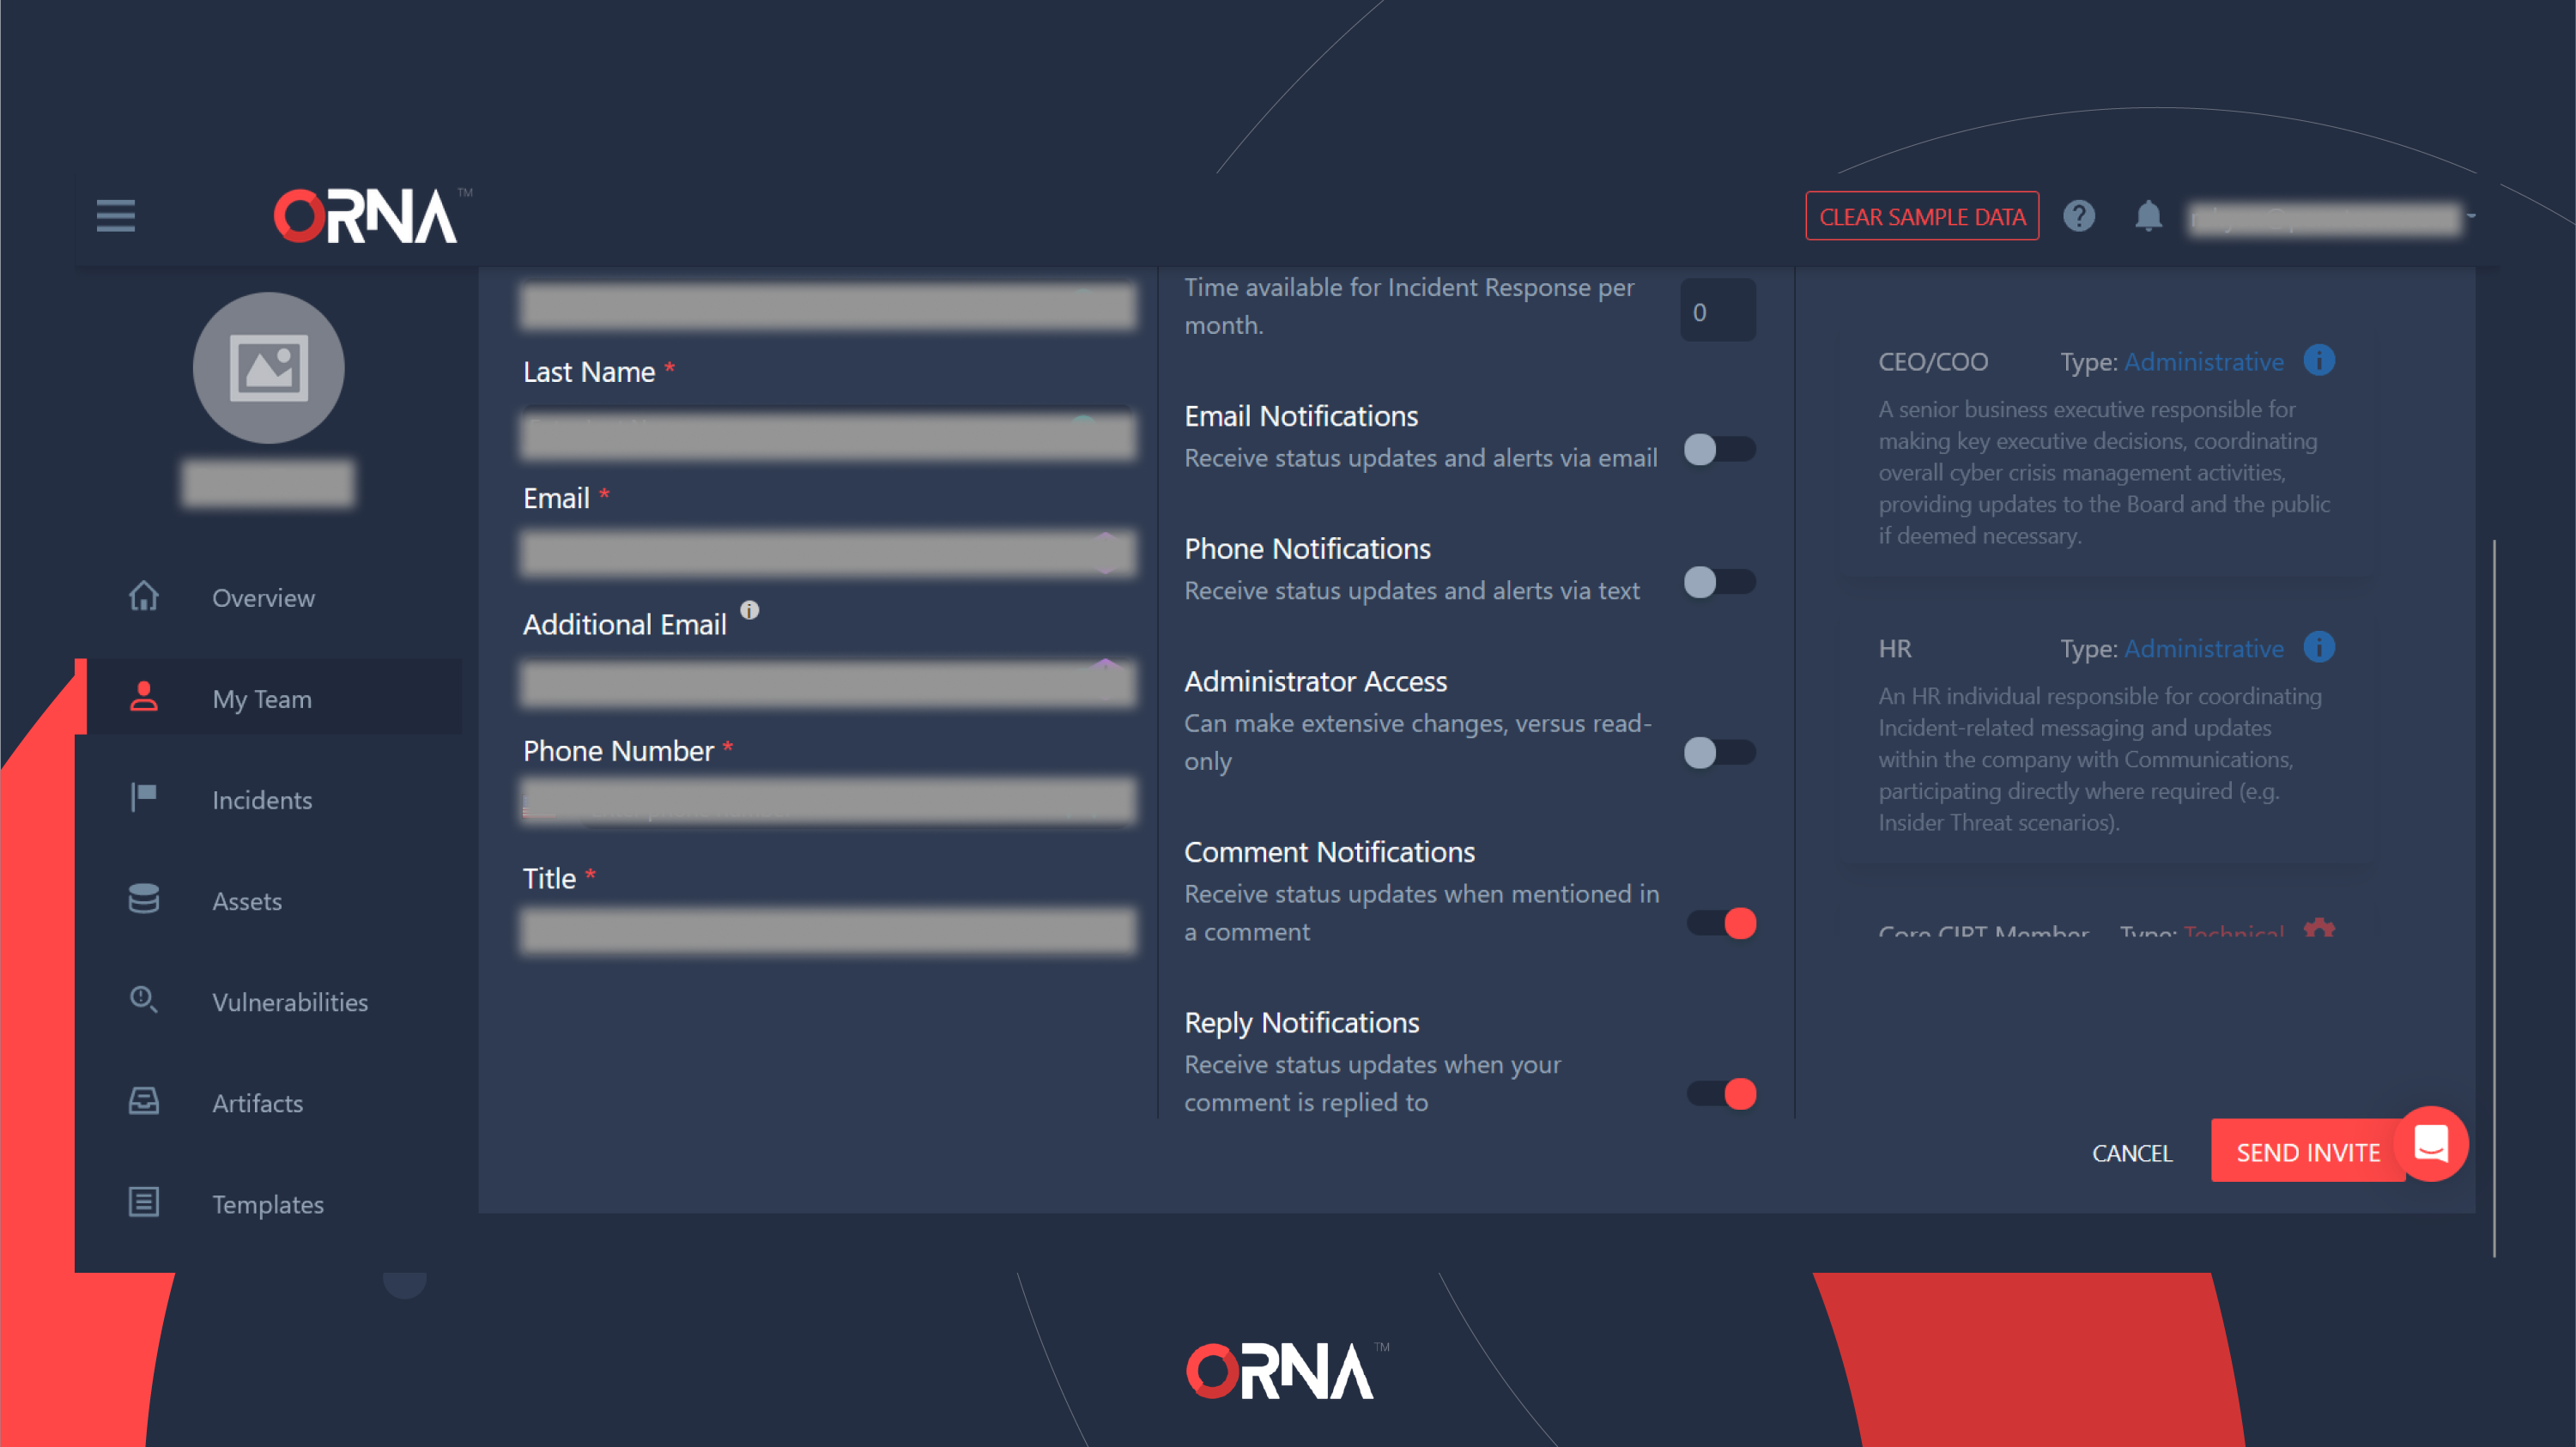
Task: Click the CANCEL link
Action: tap(2131, 1150)
